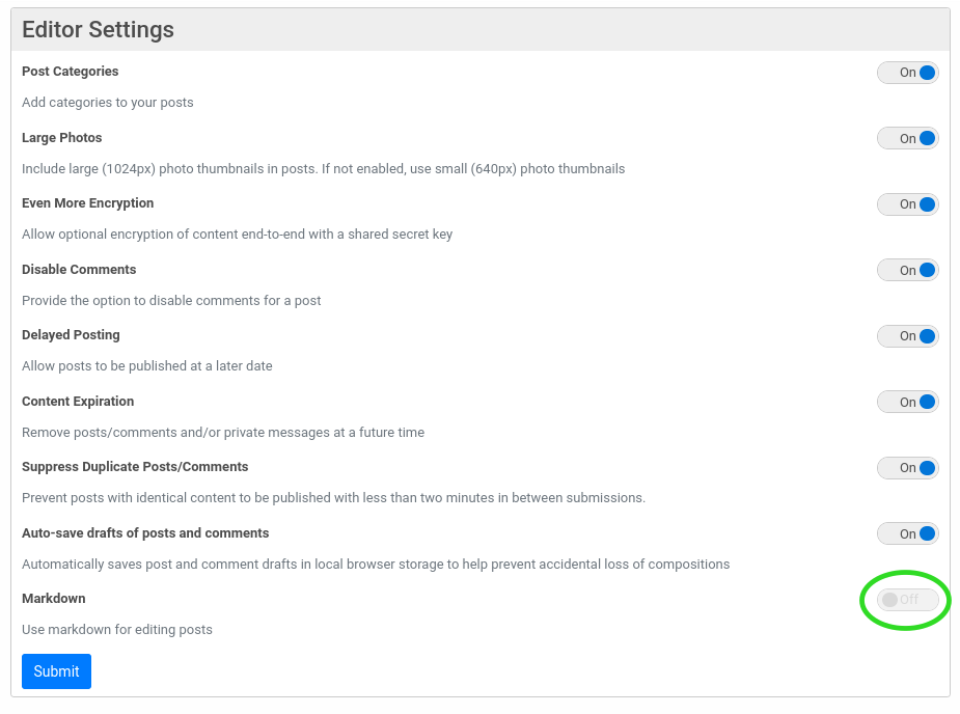
Task: Click the Auto-save drafts of posts label
Action: coord(145,533)
